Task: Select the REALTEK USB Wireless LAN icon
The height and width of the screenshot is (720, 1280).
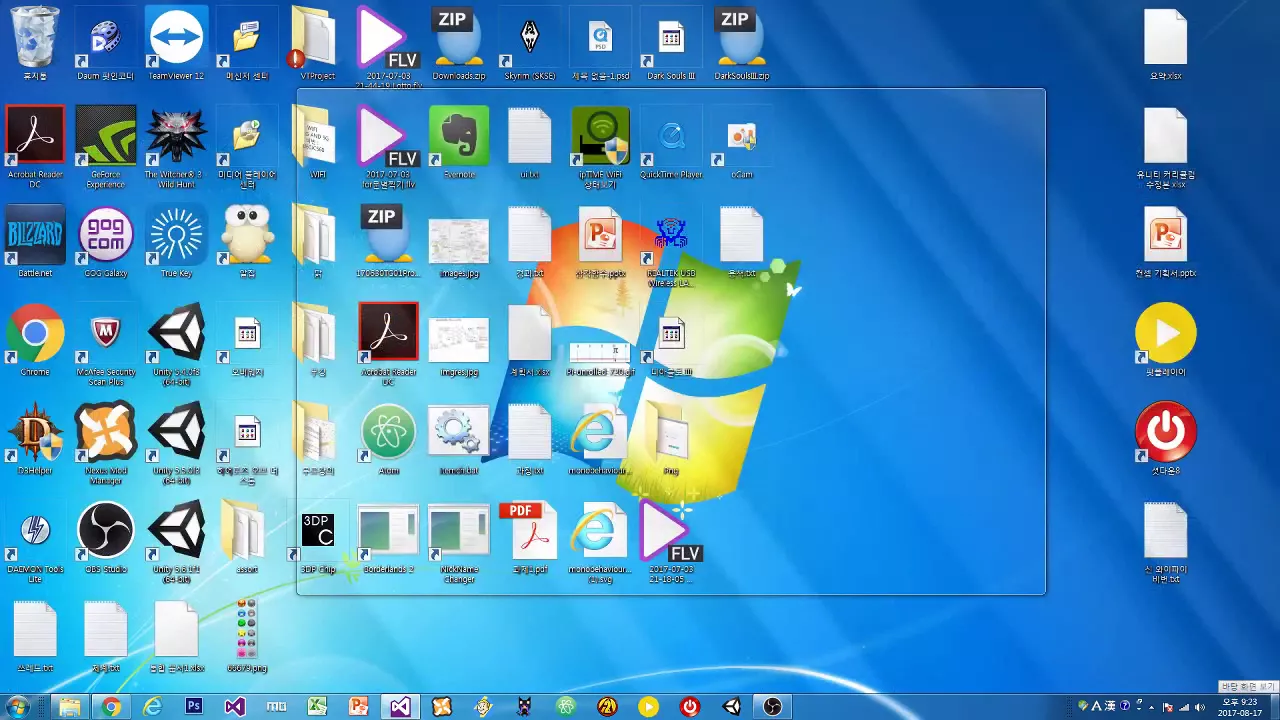Action: tap(671, 245)
